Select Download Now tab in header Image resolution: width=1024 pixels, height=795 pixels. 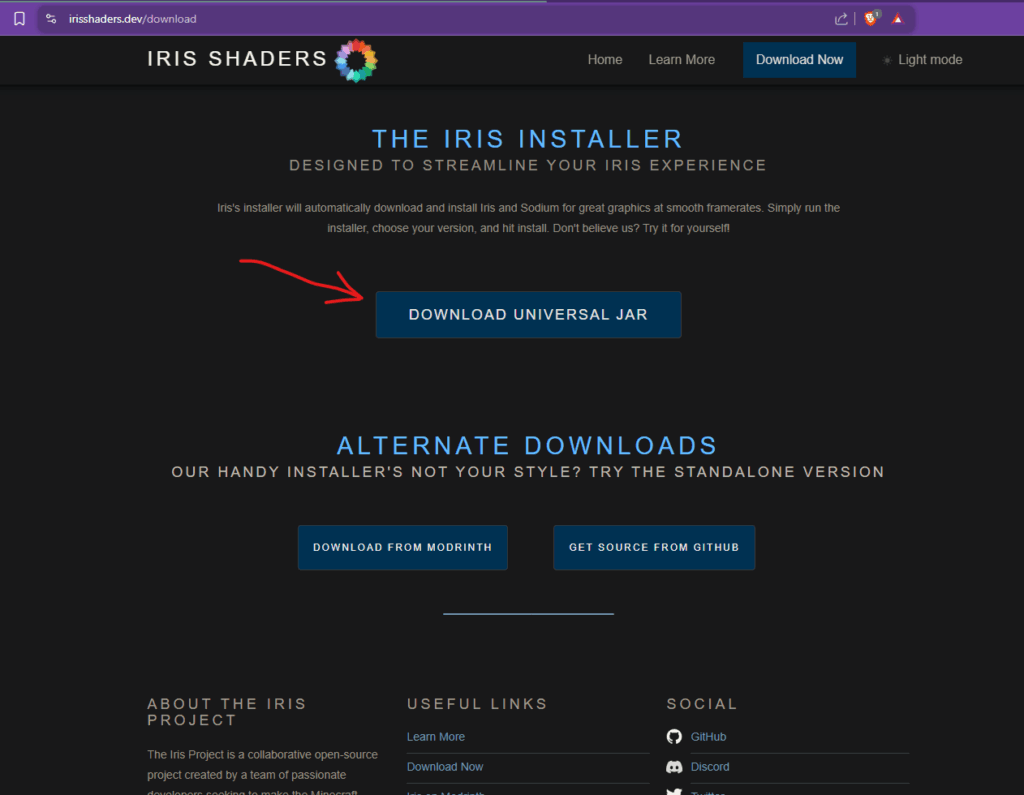click(799, 60)
